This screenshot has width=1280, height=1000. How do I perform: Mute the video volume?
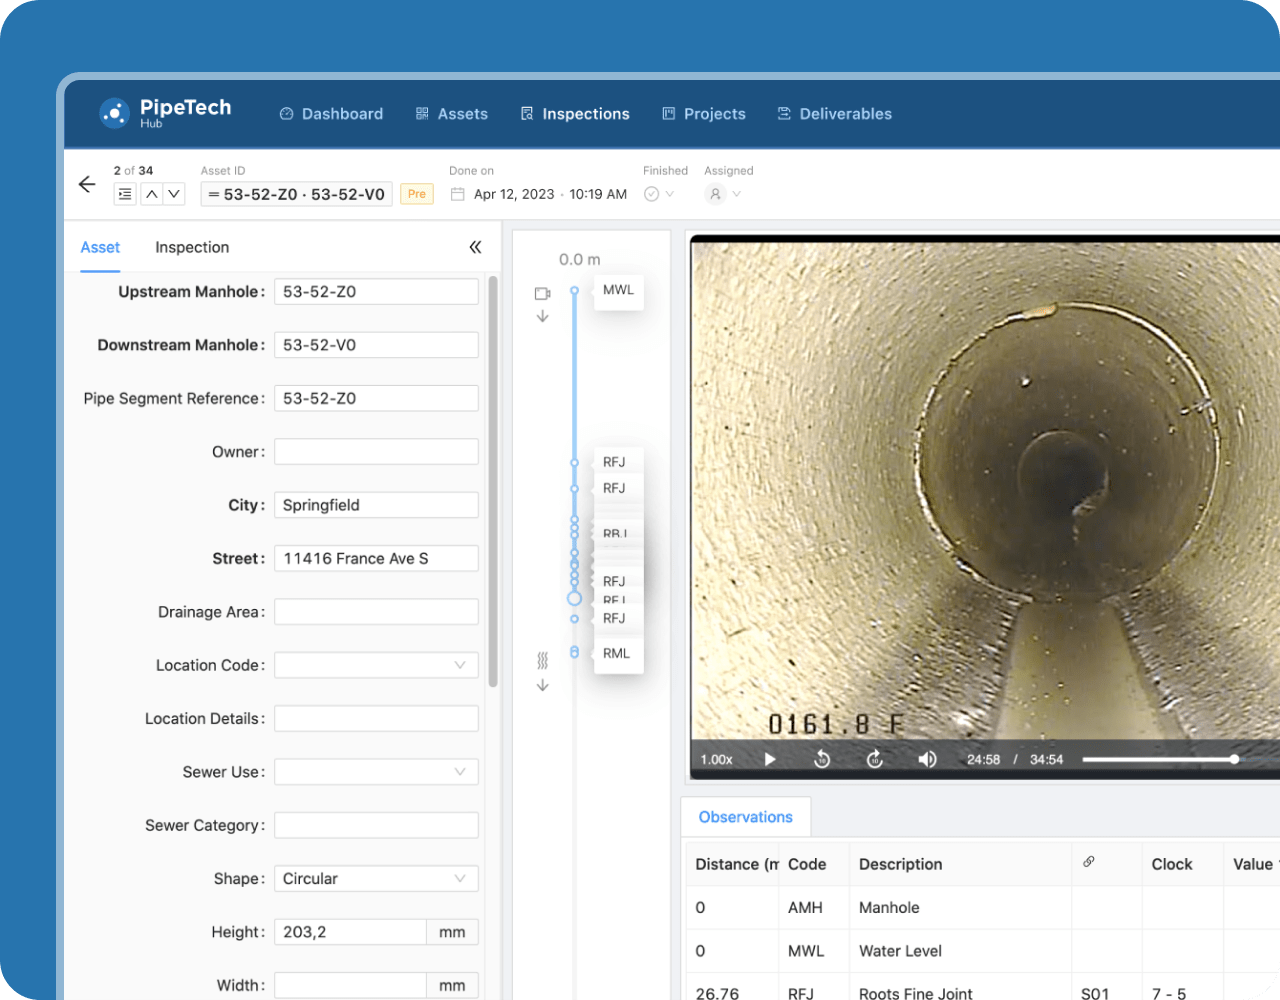coord(927,759)
